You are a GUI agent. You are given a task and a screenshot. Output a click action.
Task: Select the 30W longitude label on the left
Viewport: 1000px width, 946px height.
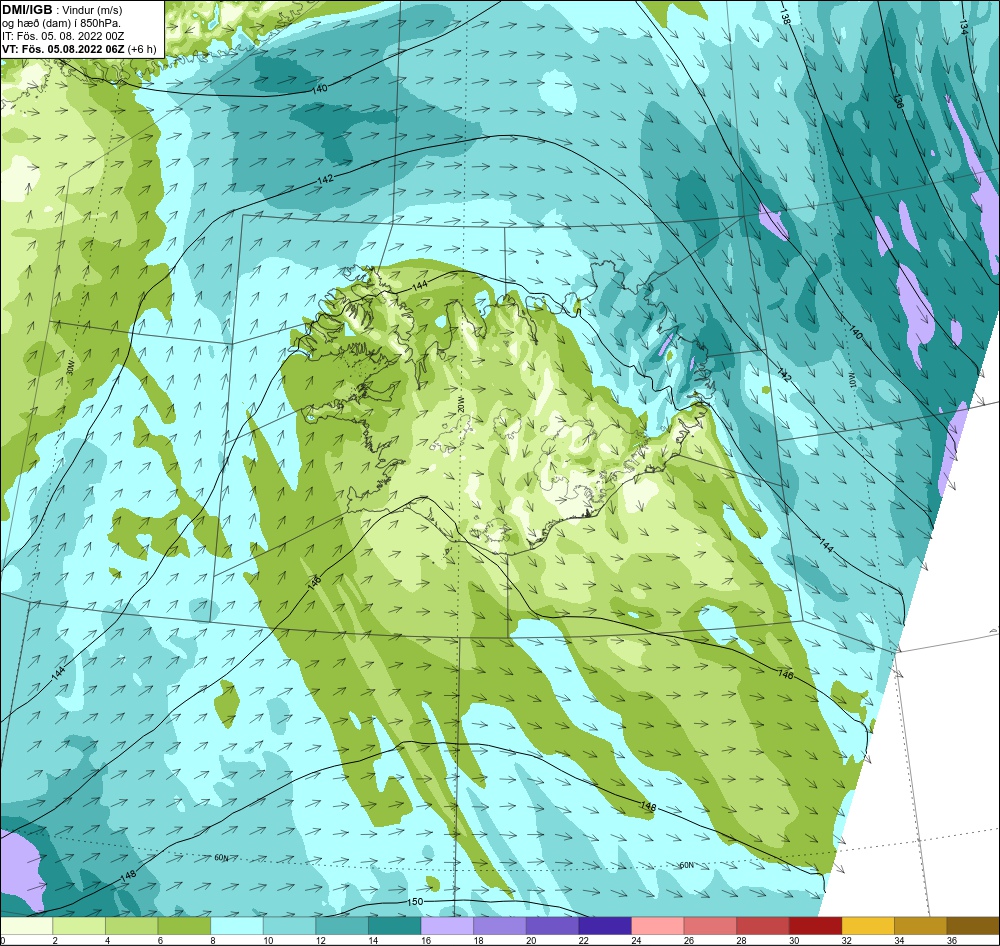[x=70, y=366]
